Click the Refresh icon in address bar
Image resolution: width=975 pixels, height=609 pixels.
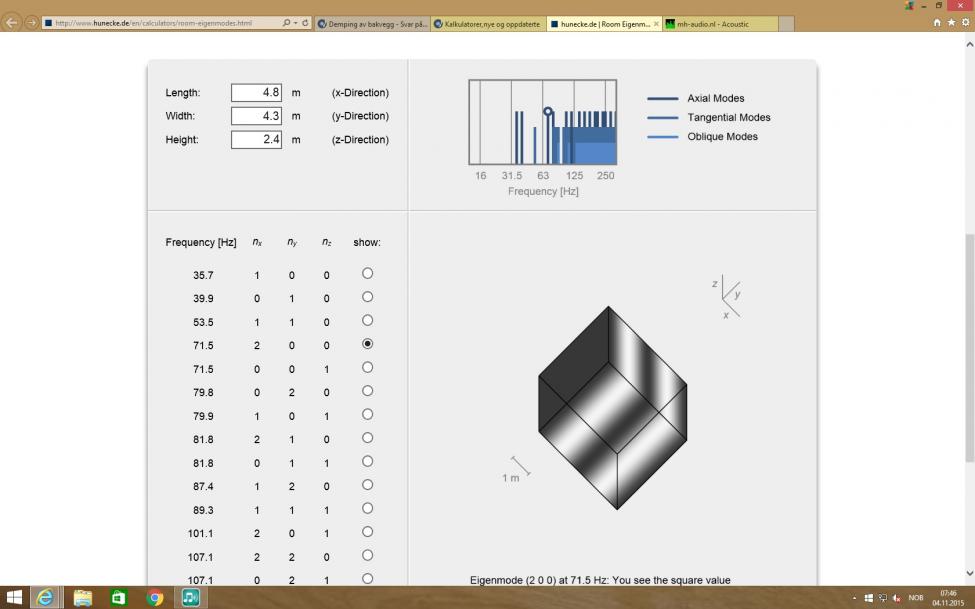point(305,23)
